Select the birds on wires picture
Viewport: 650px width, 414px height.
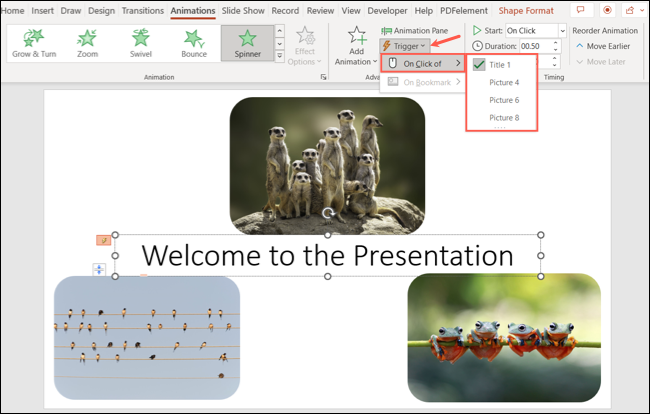(147, 338)
